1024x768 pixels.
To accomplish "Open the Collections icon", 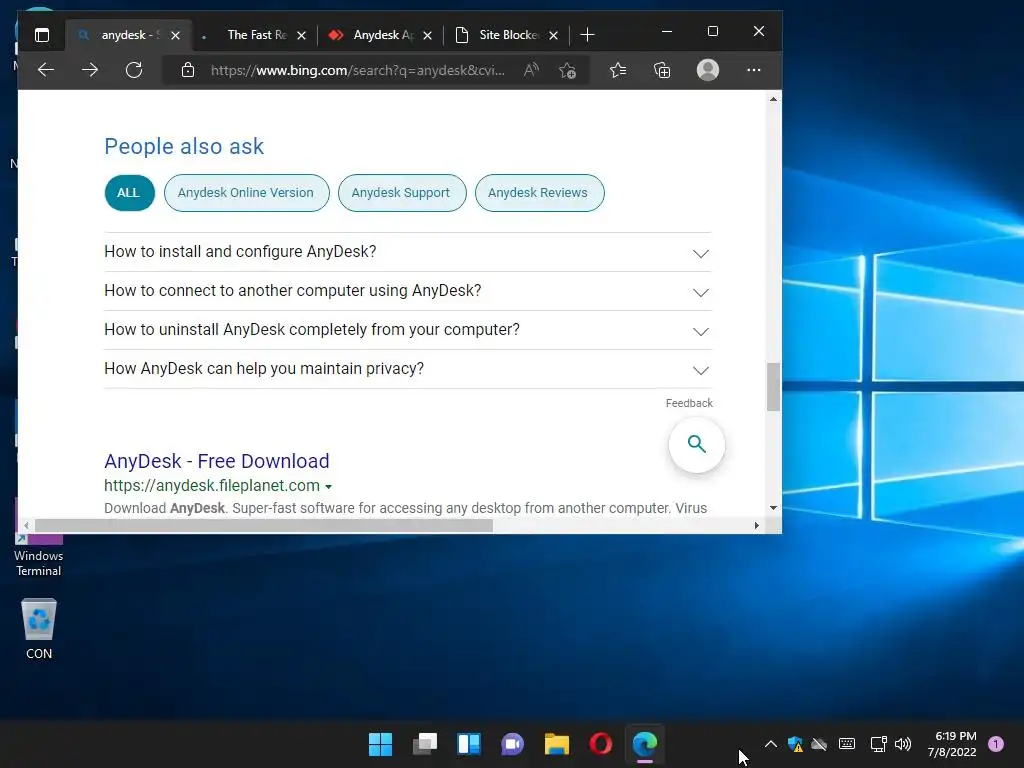I will tap(662, 70).
